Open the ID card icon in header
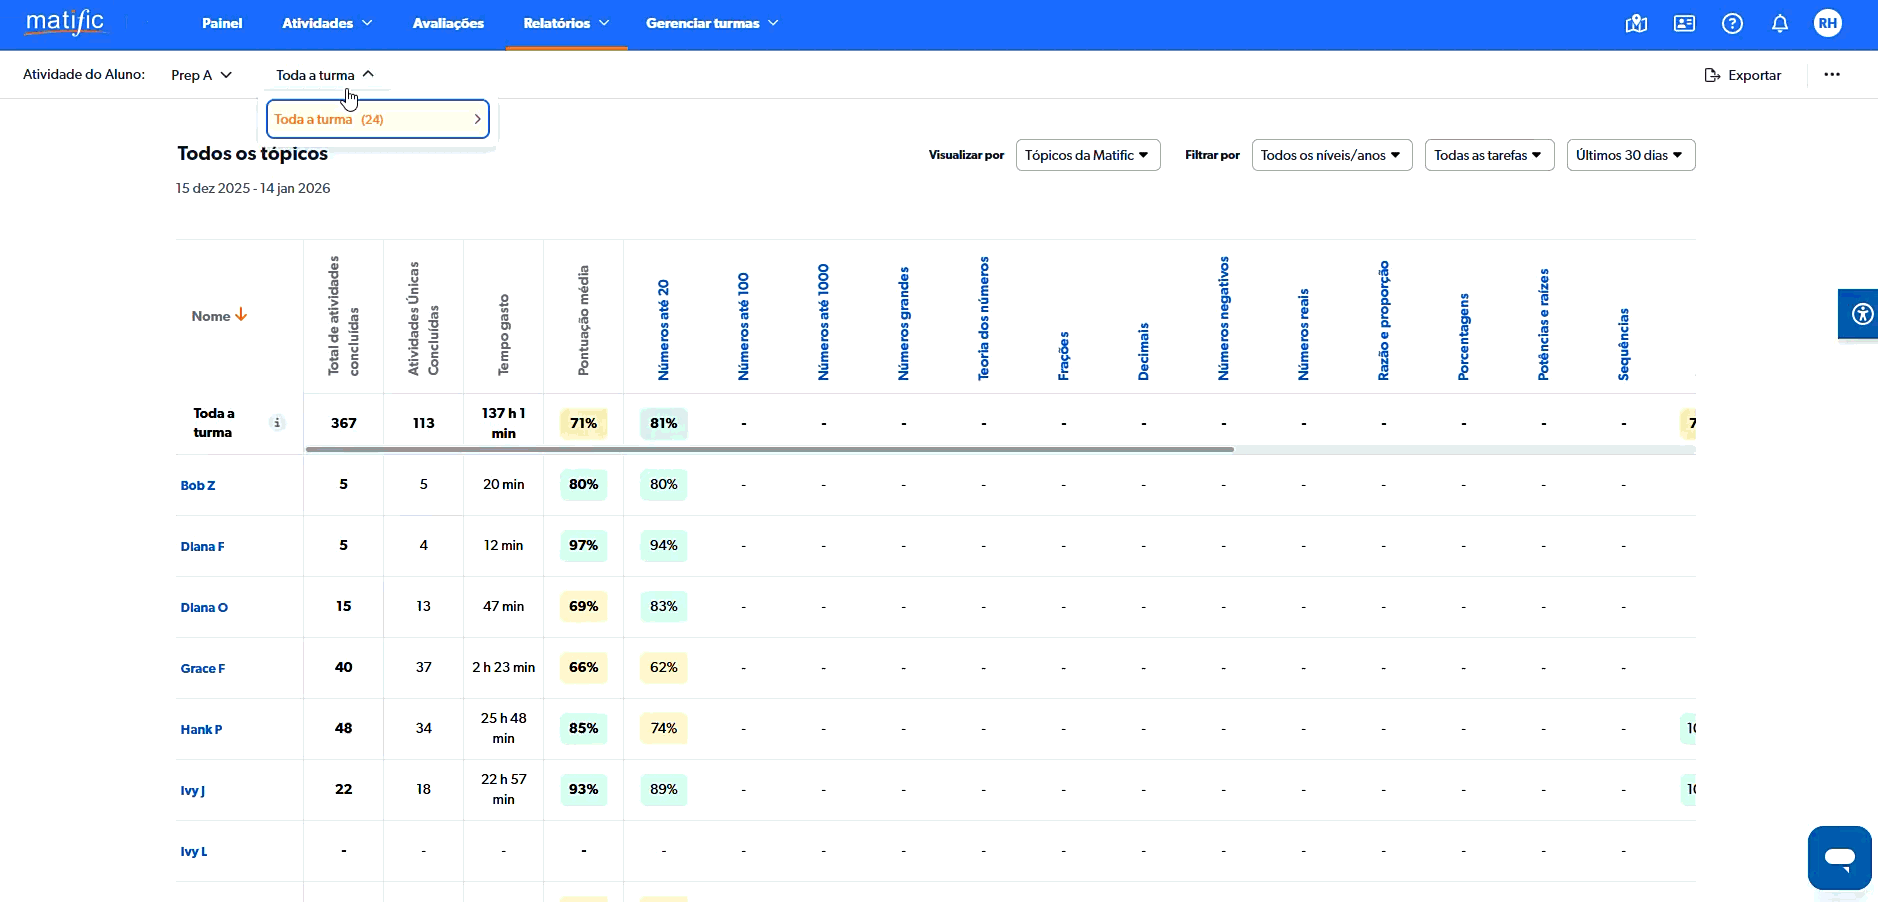The width and height of the screenshot is (1878, 902). 1684,24
